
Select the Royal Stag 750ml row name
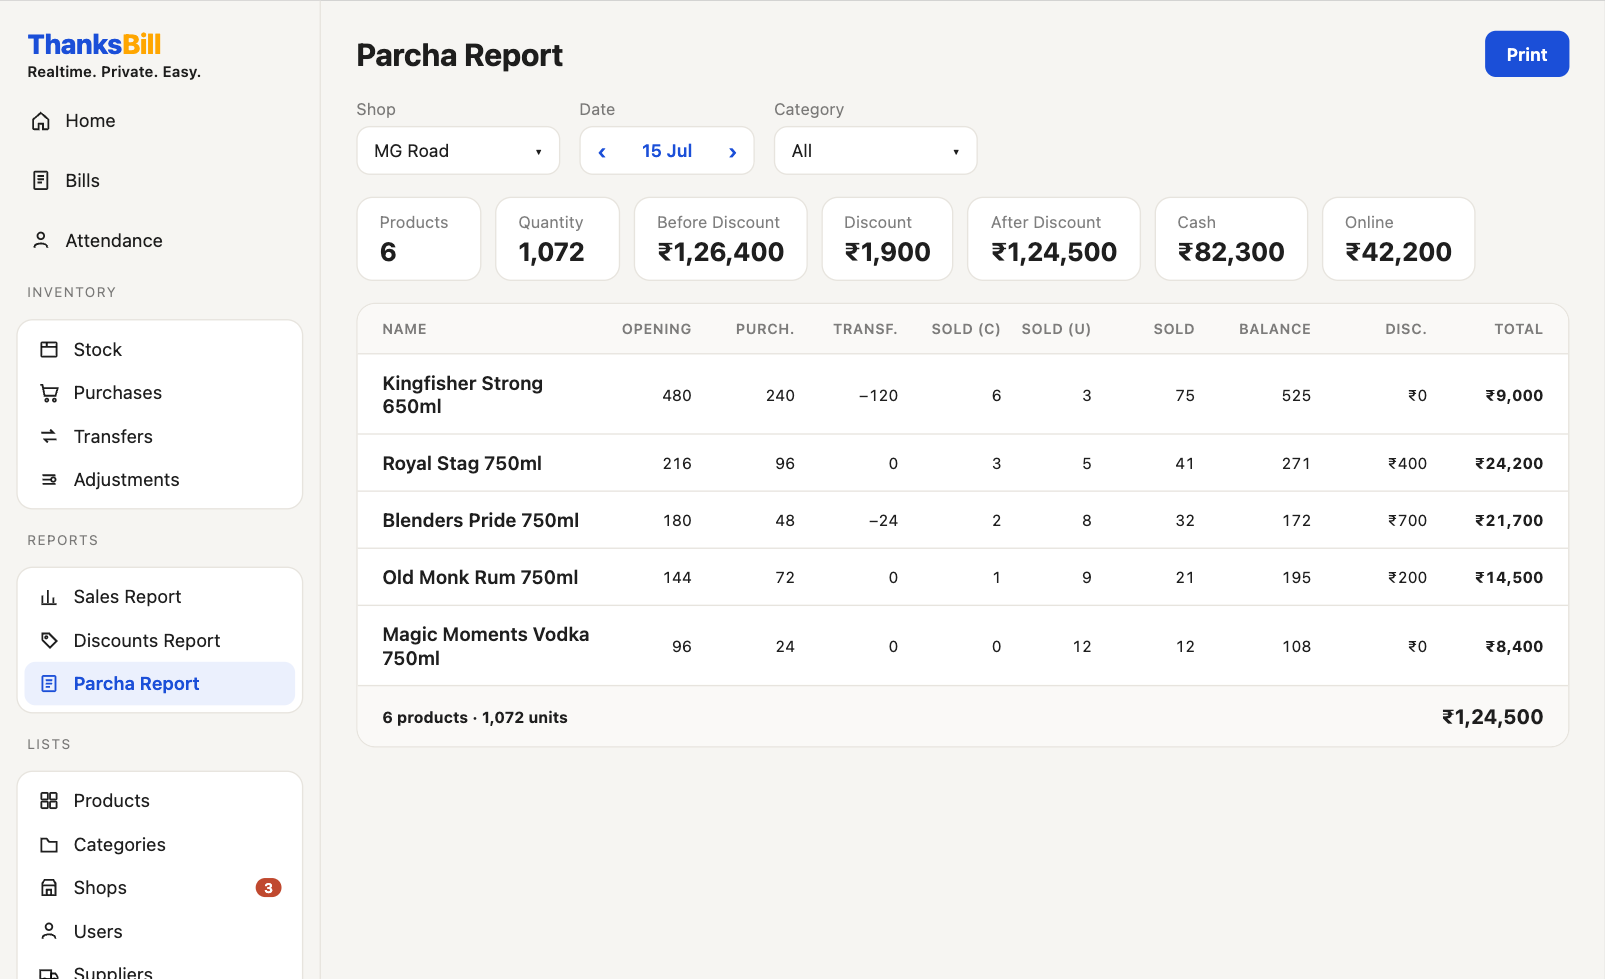tap(462, 464)
